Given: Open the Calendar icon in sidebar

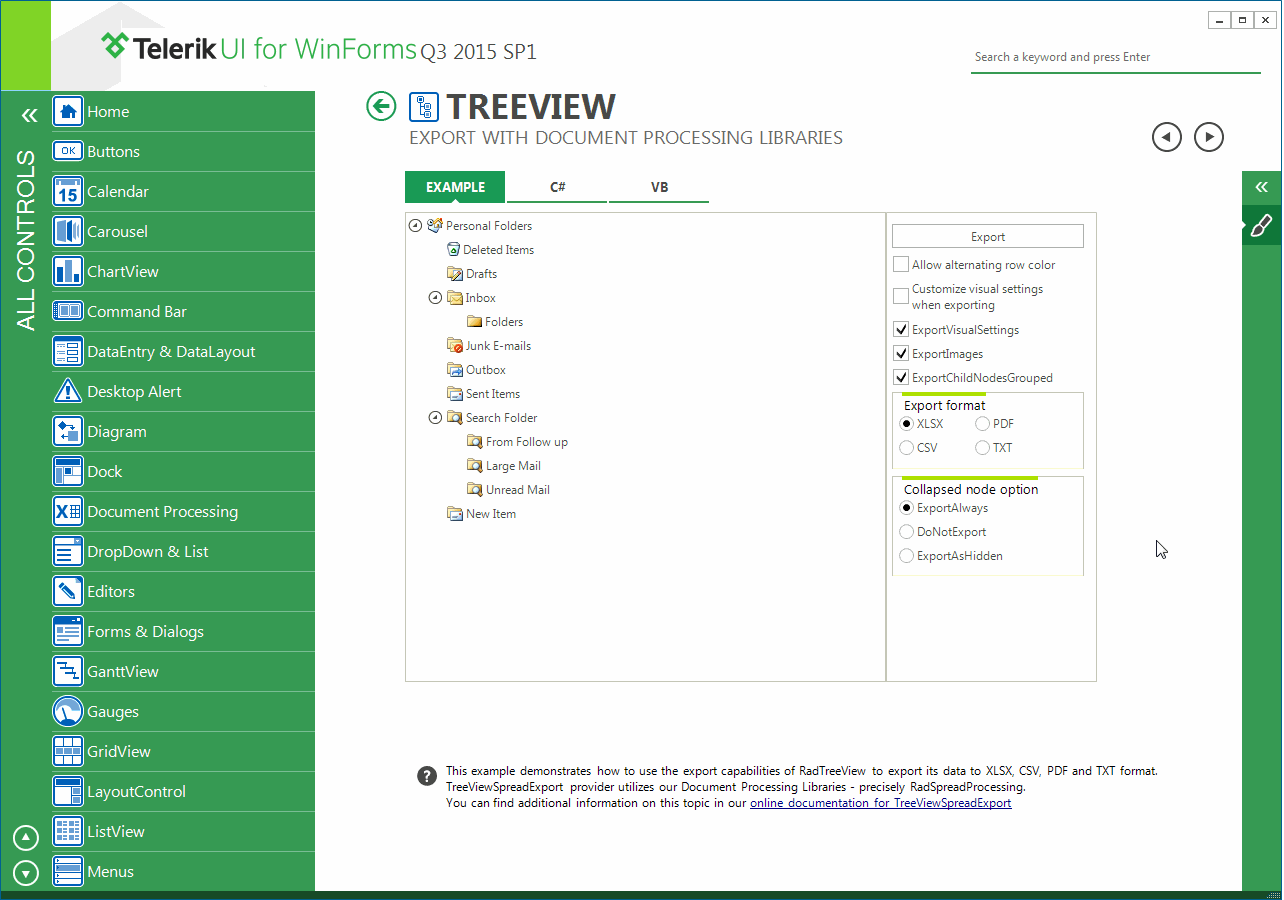Looking at the screenshot, I should 68,192.
